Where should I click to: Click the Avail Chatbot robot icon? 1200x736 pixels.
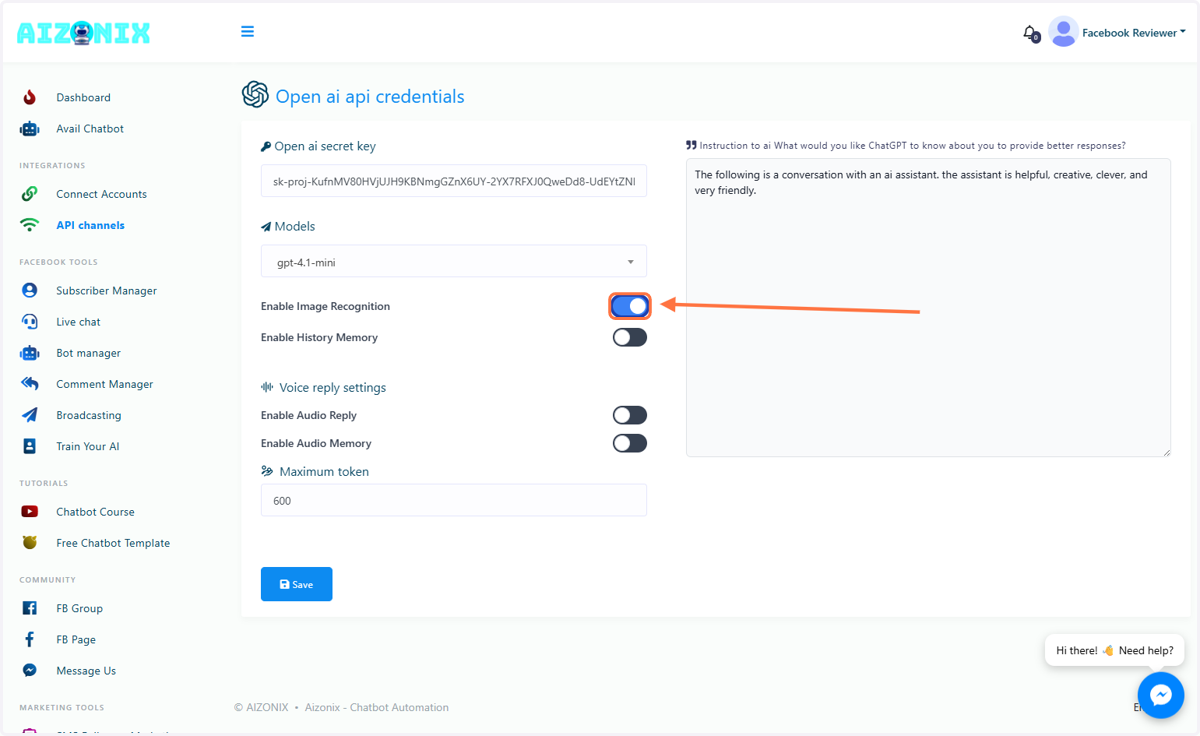(x=30, y=129)
